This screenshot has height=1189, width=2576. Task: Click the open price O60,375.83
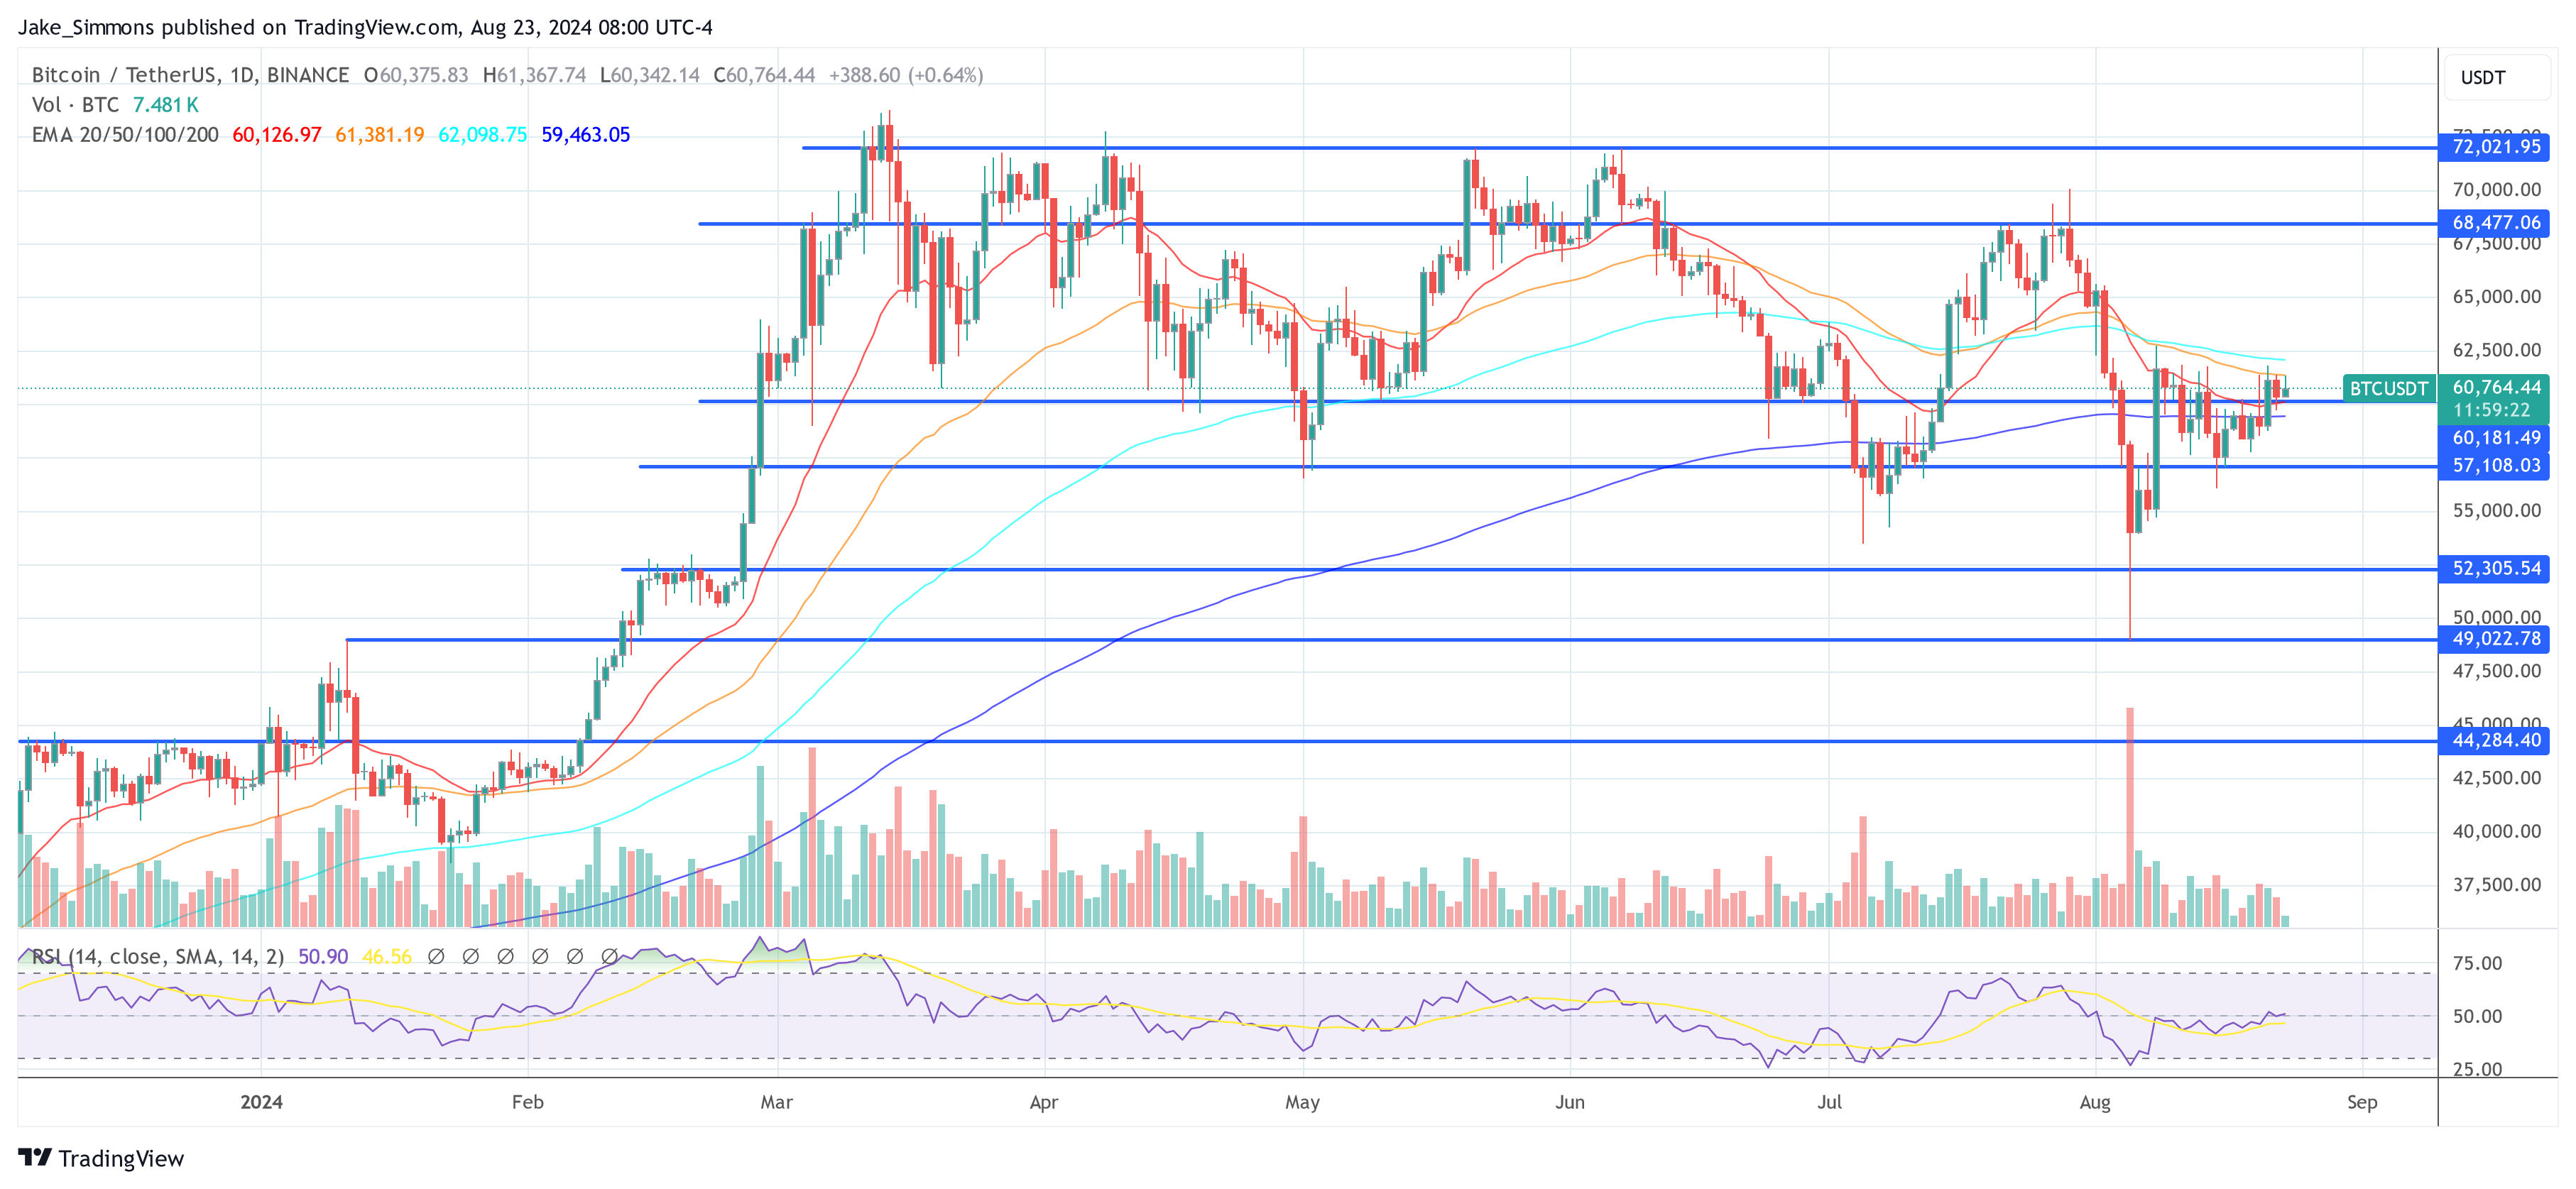[x=416, y=75]
